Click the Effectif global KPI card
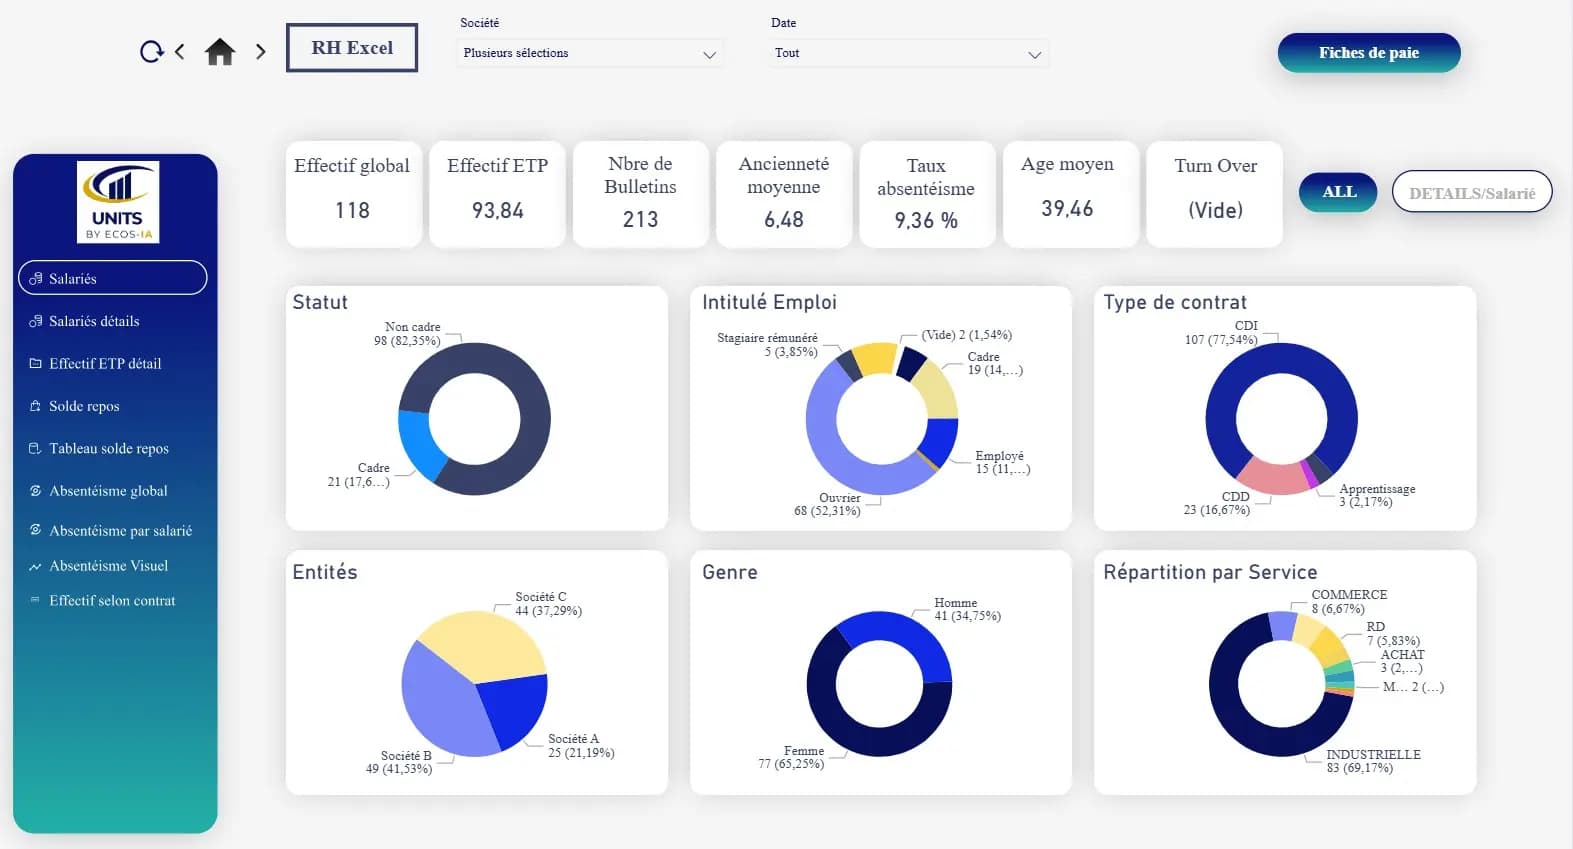This screenshot has width=1573, height=849. (x=352, y=194)
